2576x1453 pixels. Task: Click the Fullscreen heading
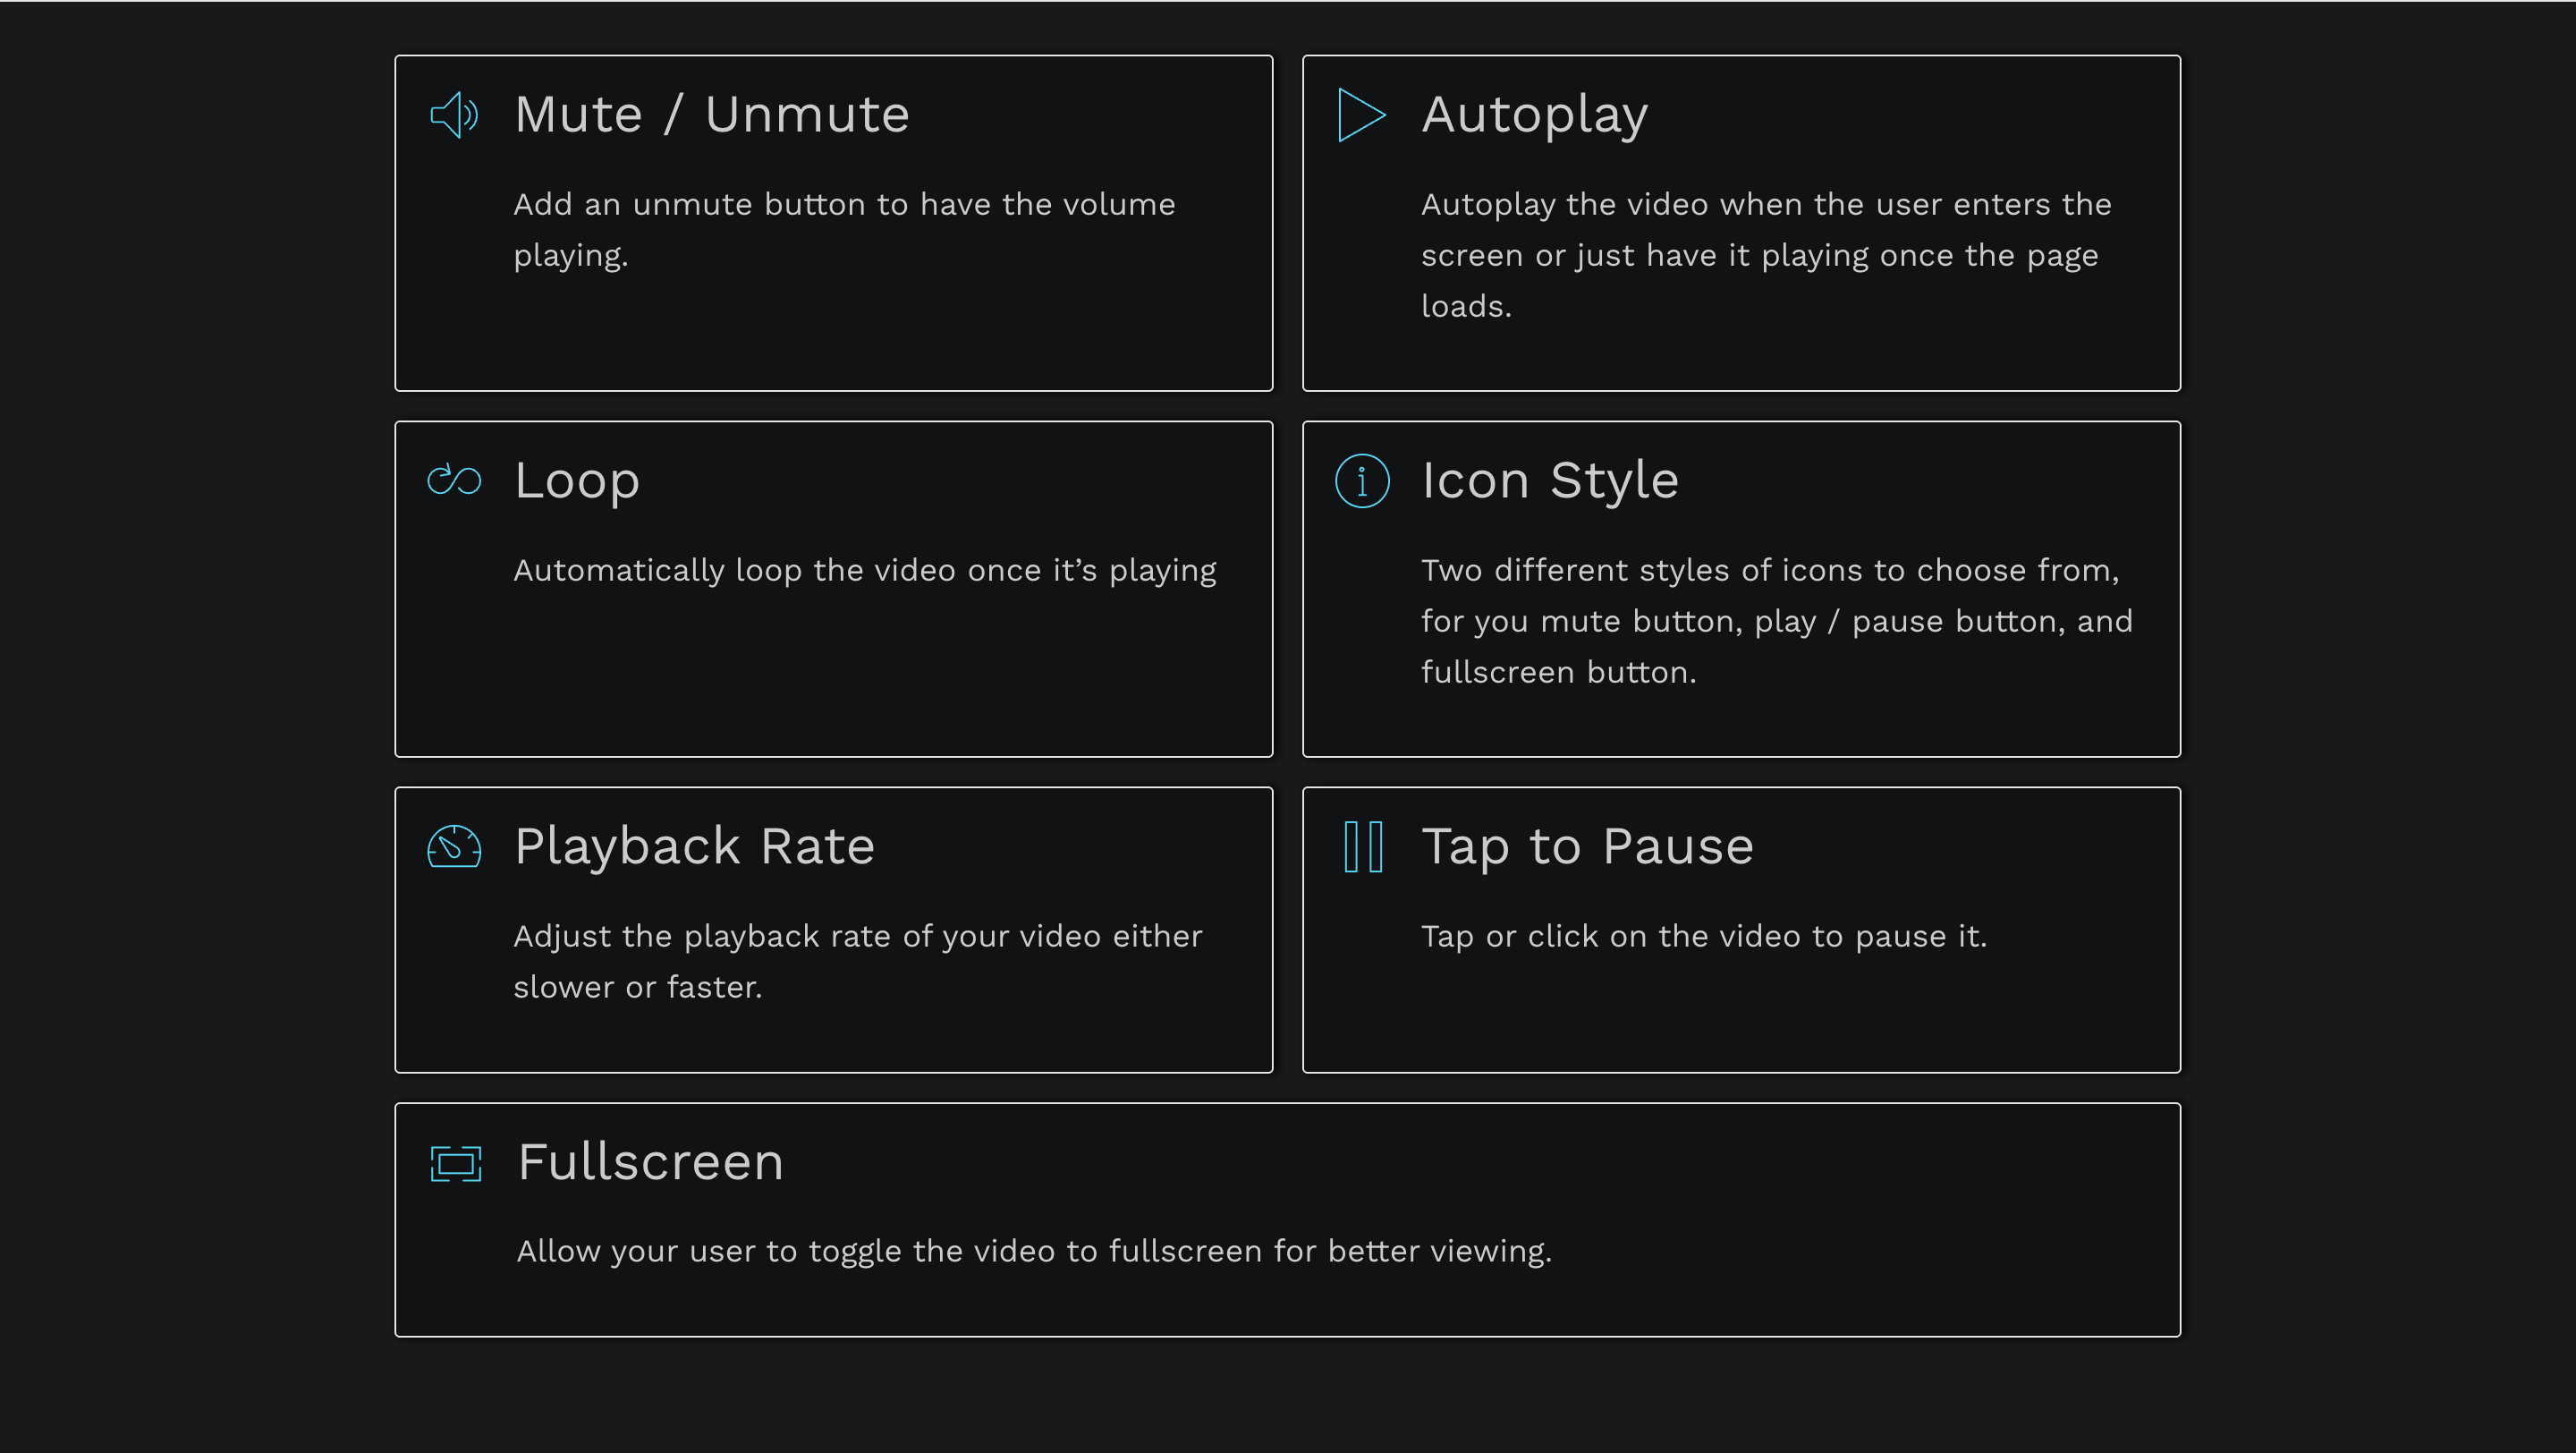pos(650,1162)
